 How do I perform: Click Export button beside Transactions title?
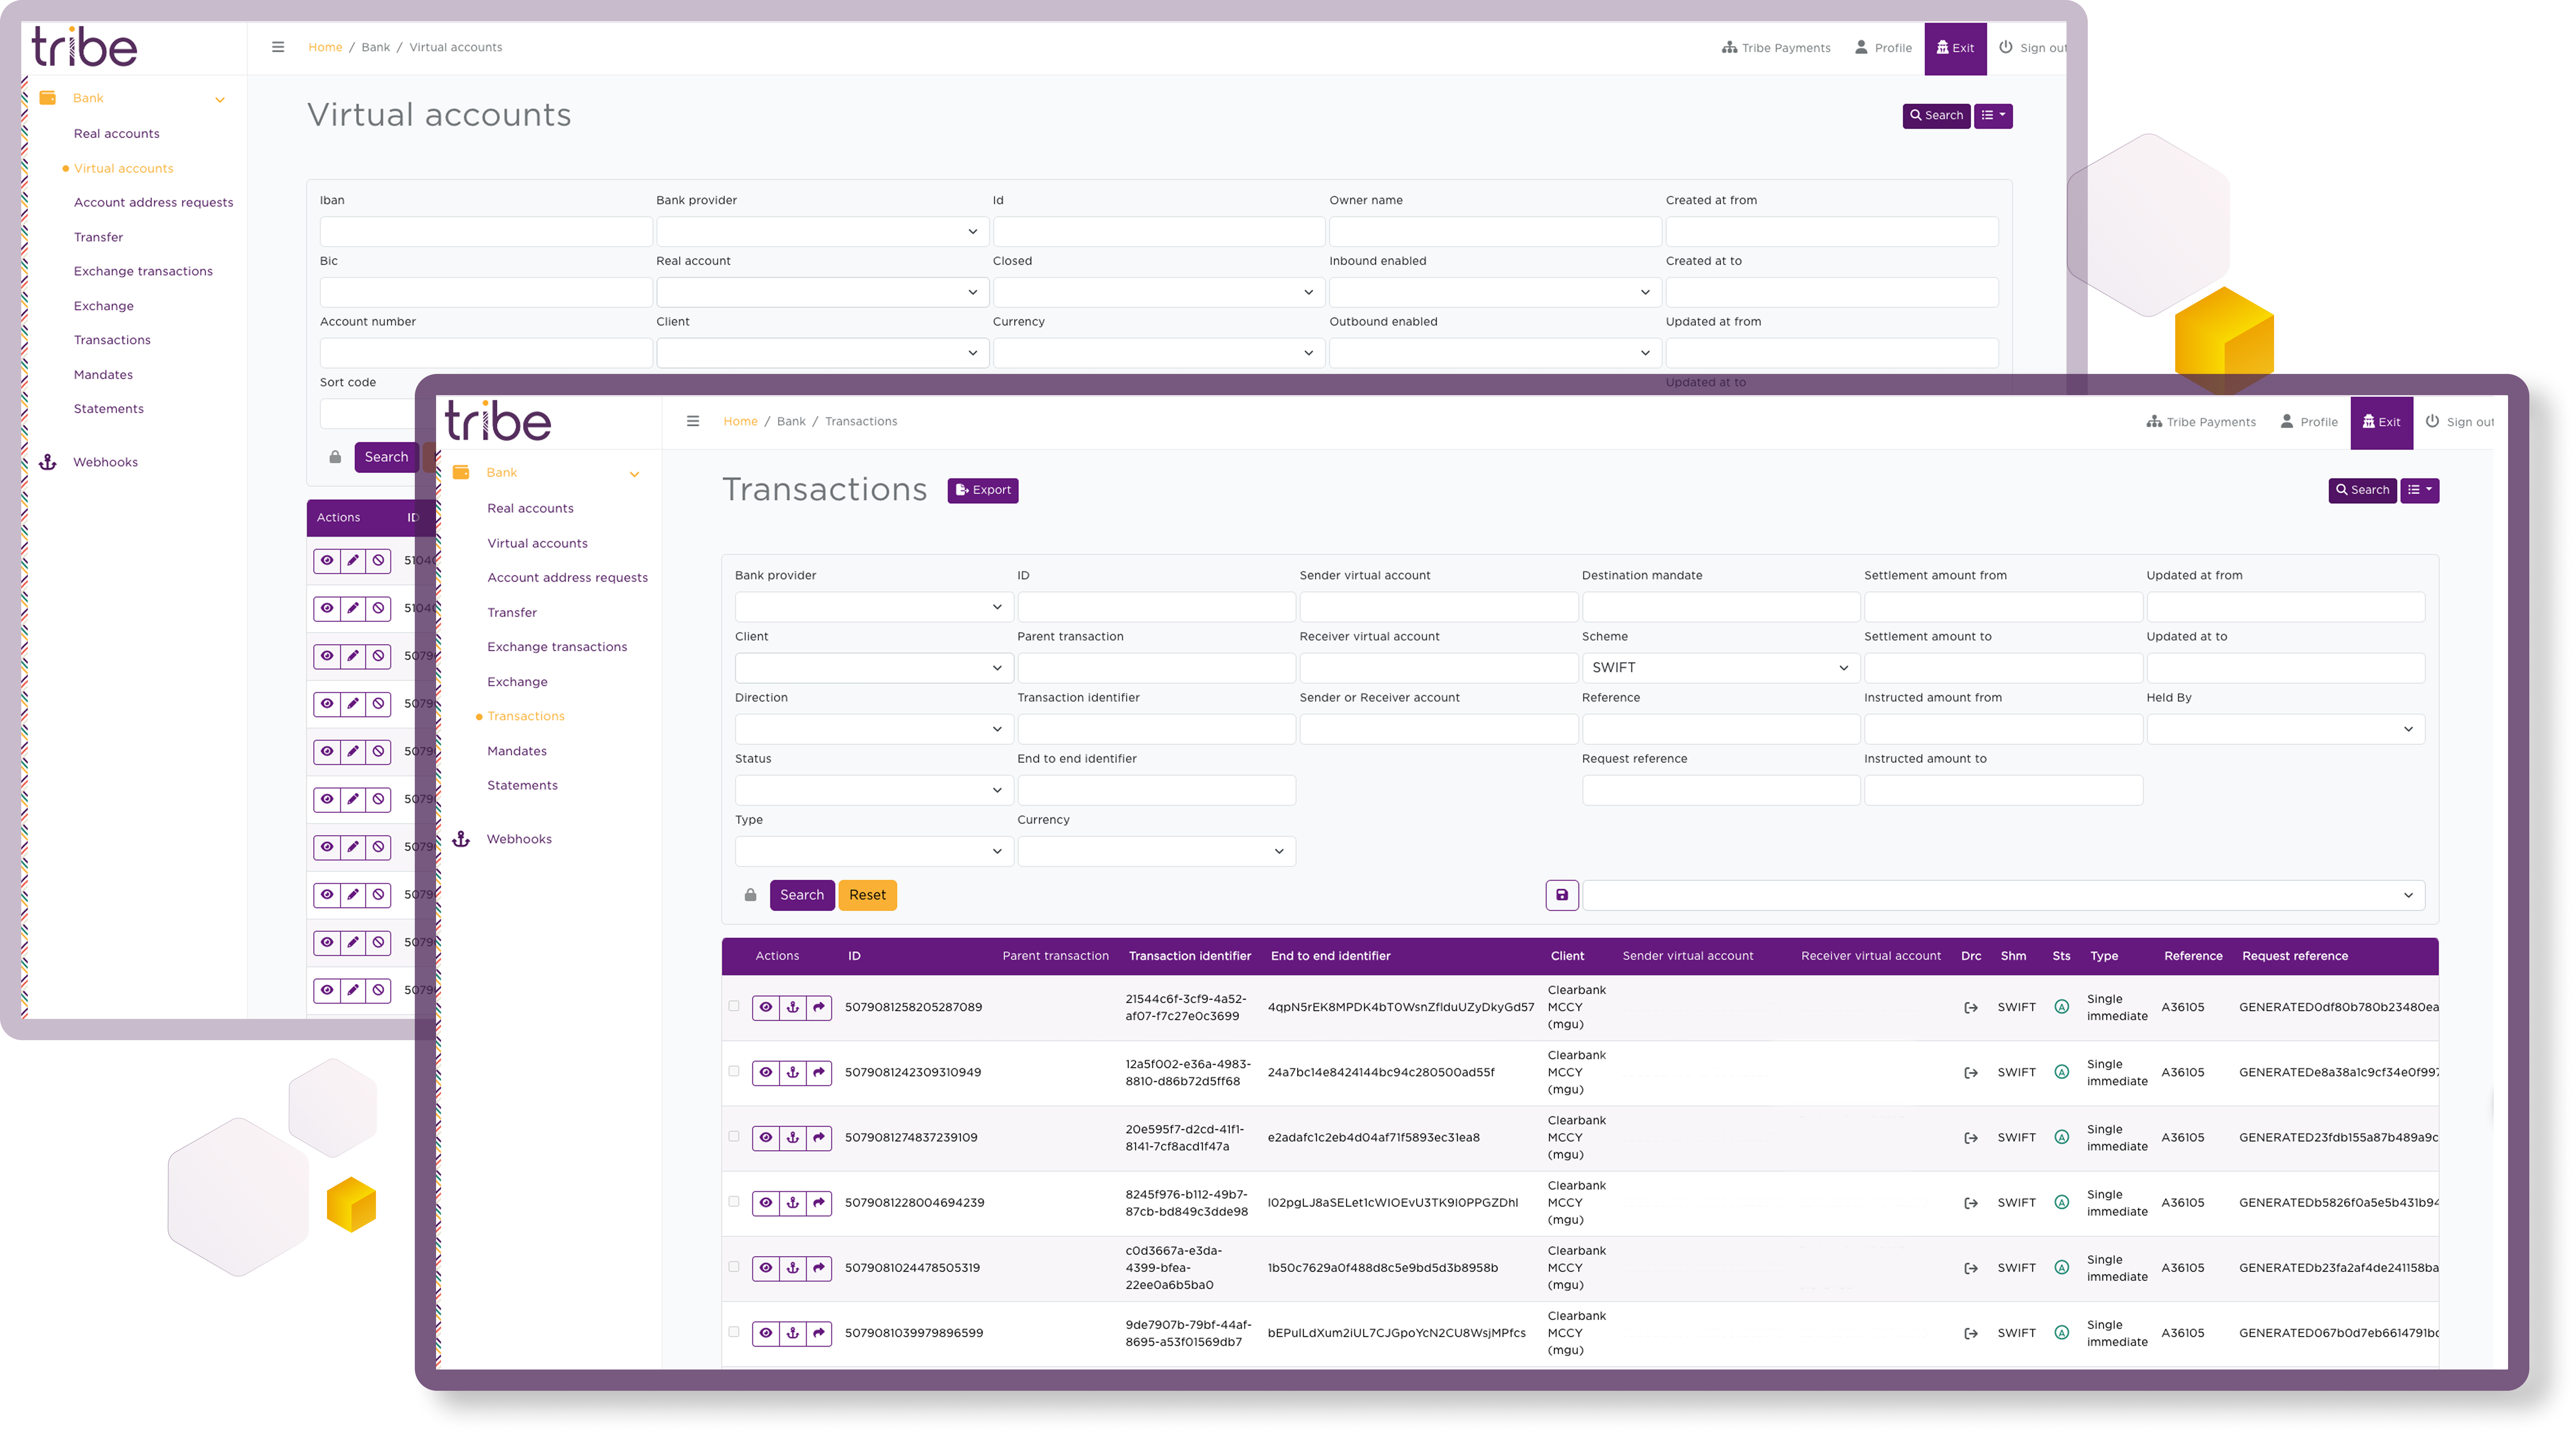[983, 490]
